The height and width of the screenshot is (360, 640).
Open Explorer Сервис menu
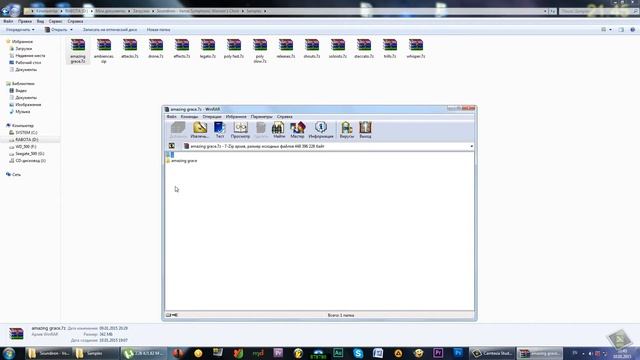(56, 21)
